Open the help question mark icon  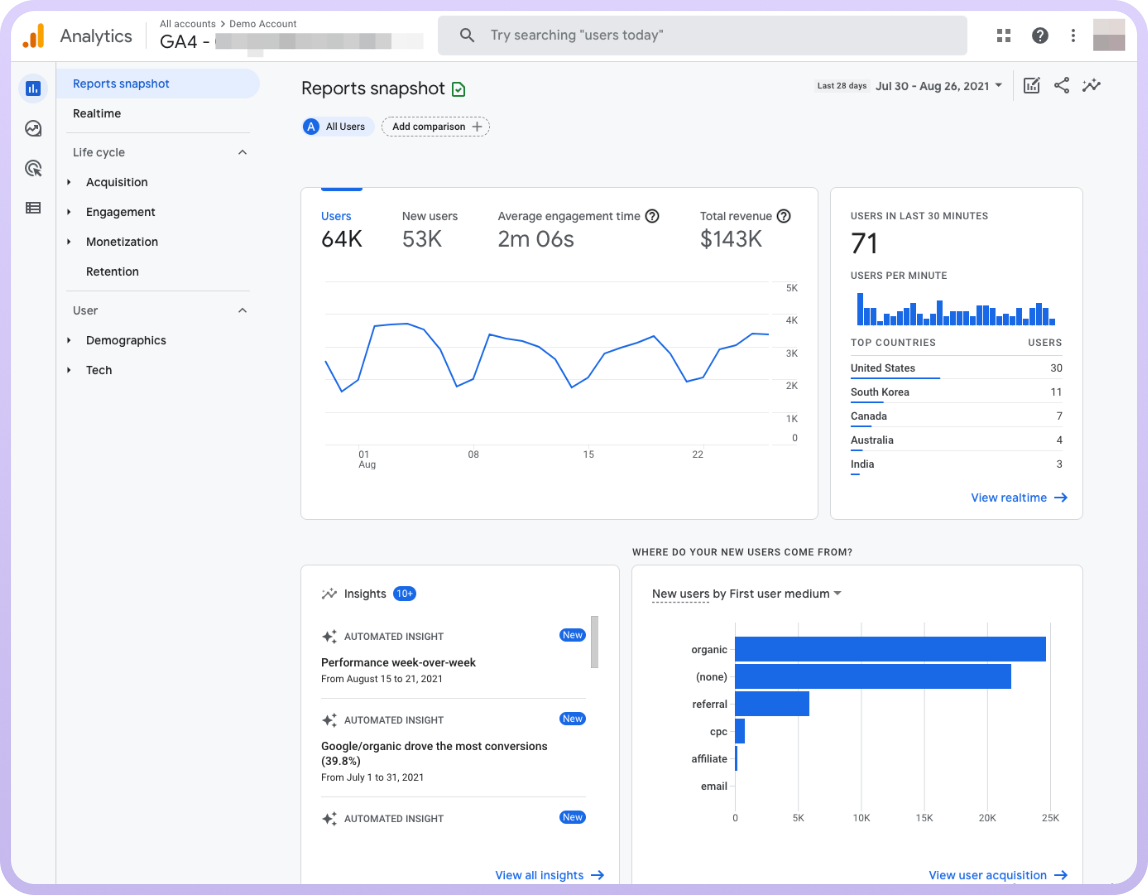tap(1040, 36)
